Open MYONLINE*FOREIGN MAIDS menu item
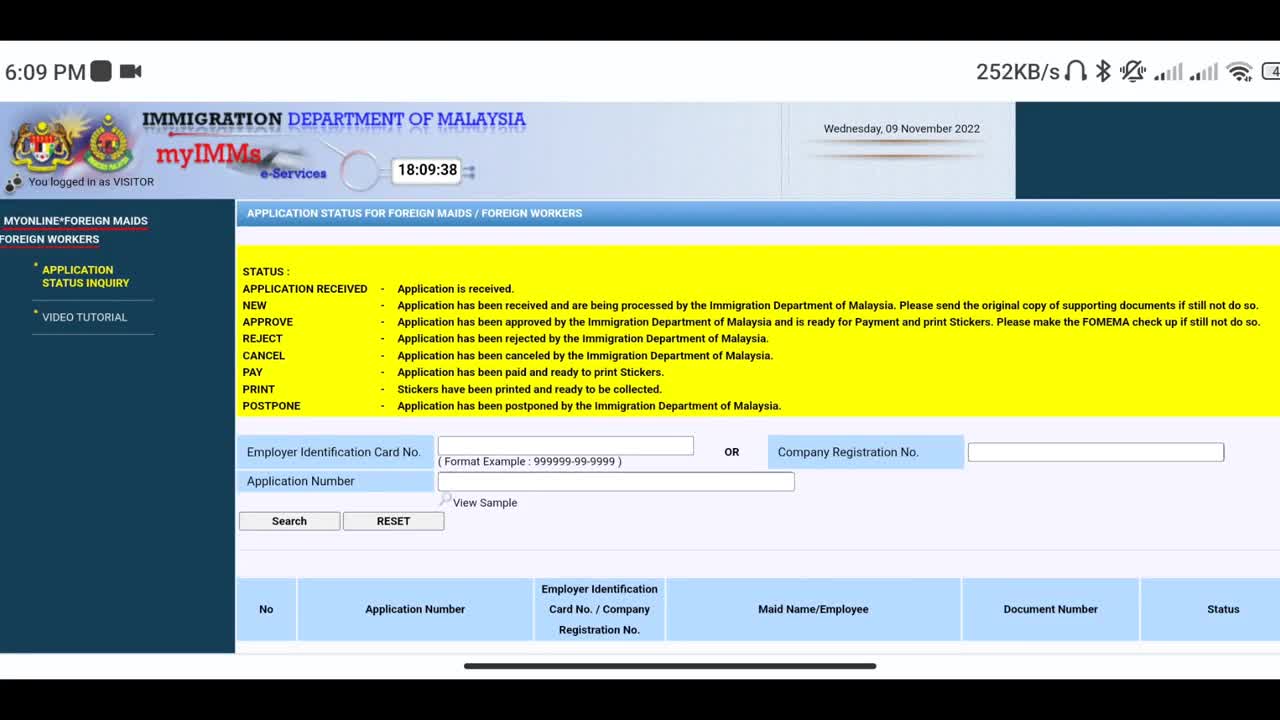 pos(75,221)
